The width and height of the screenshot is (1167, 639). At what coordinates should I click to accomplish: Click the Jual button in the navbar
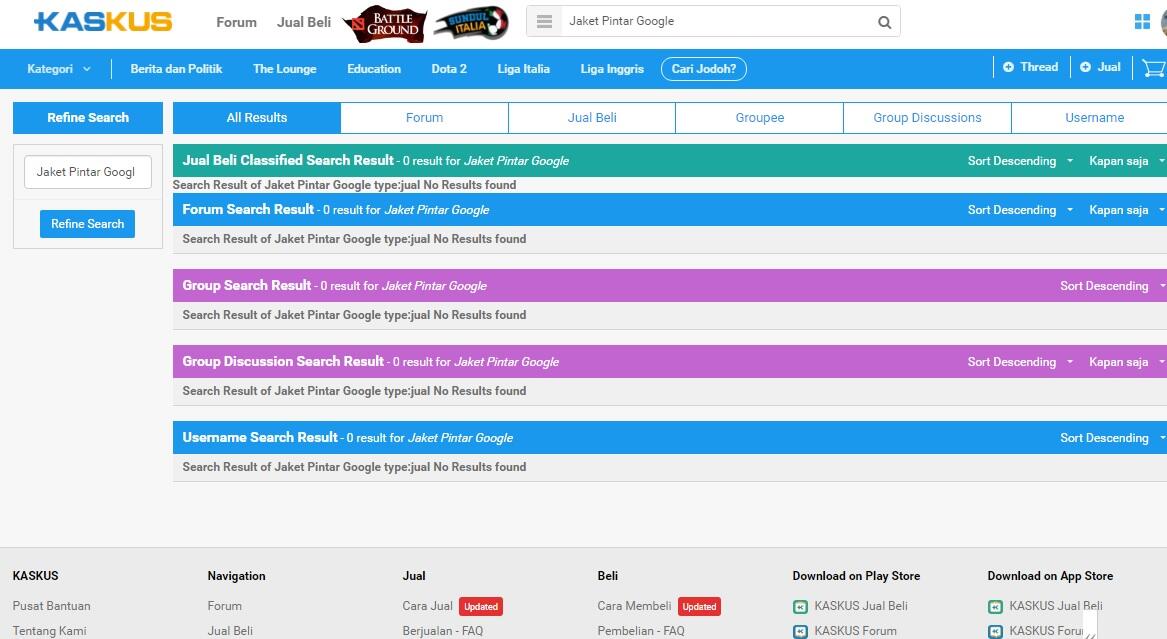click(x=1100, y=67)
